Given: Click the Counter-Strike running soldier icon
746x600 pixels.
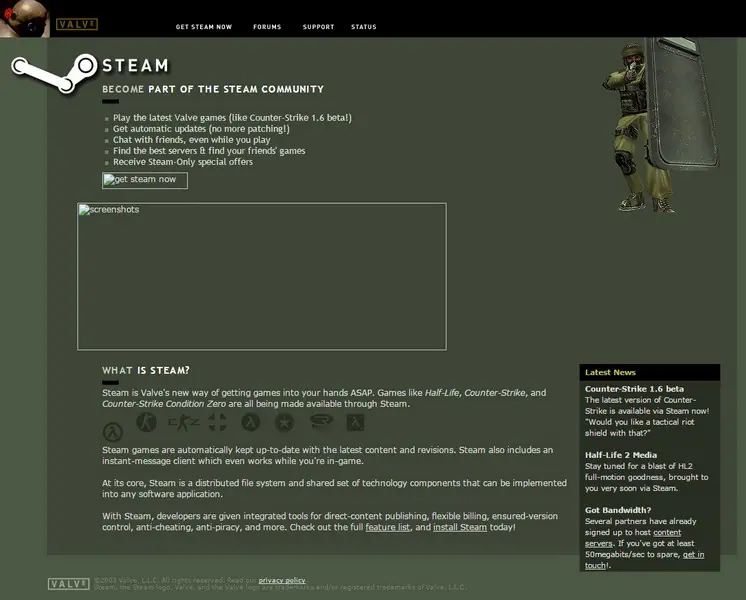Looking at the screenshot, I should [146, 422].
